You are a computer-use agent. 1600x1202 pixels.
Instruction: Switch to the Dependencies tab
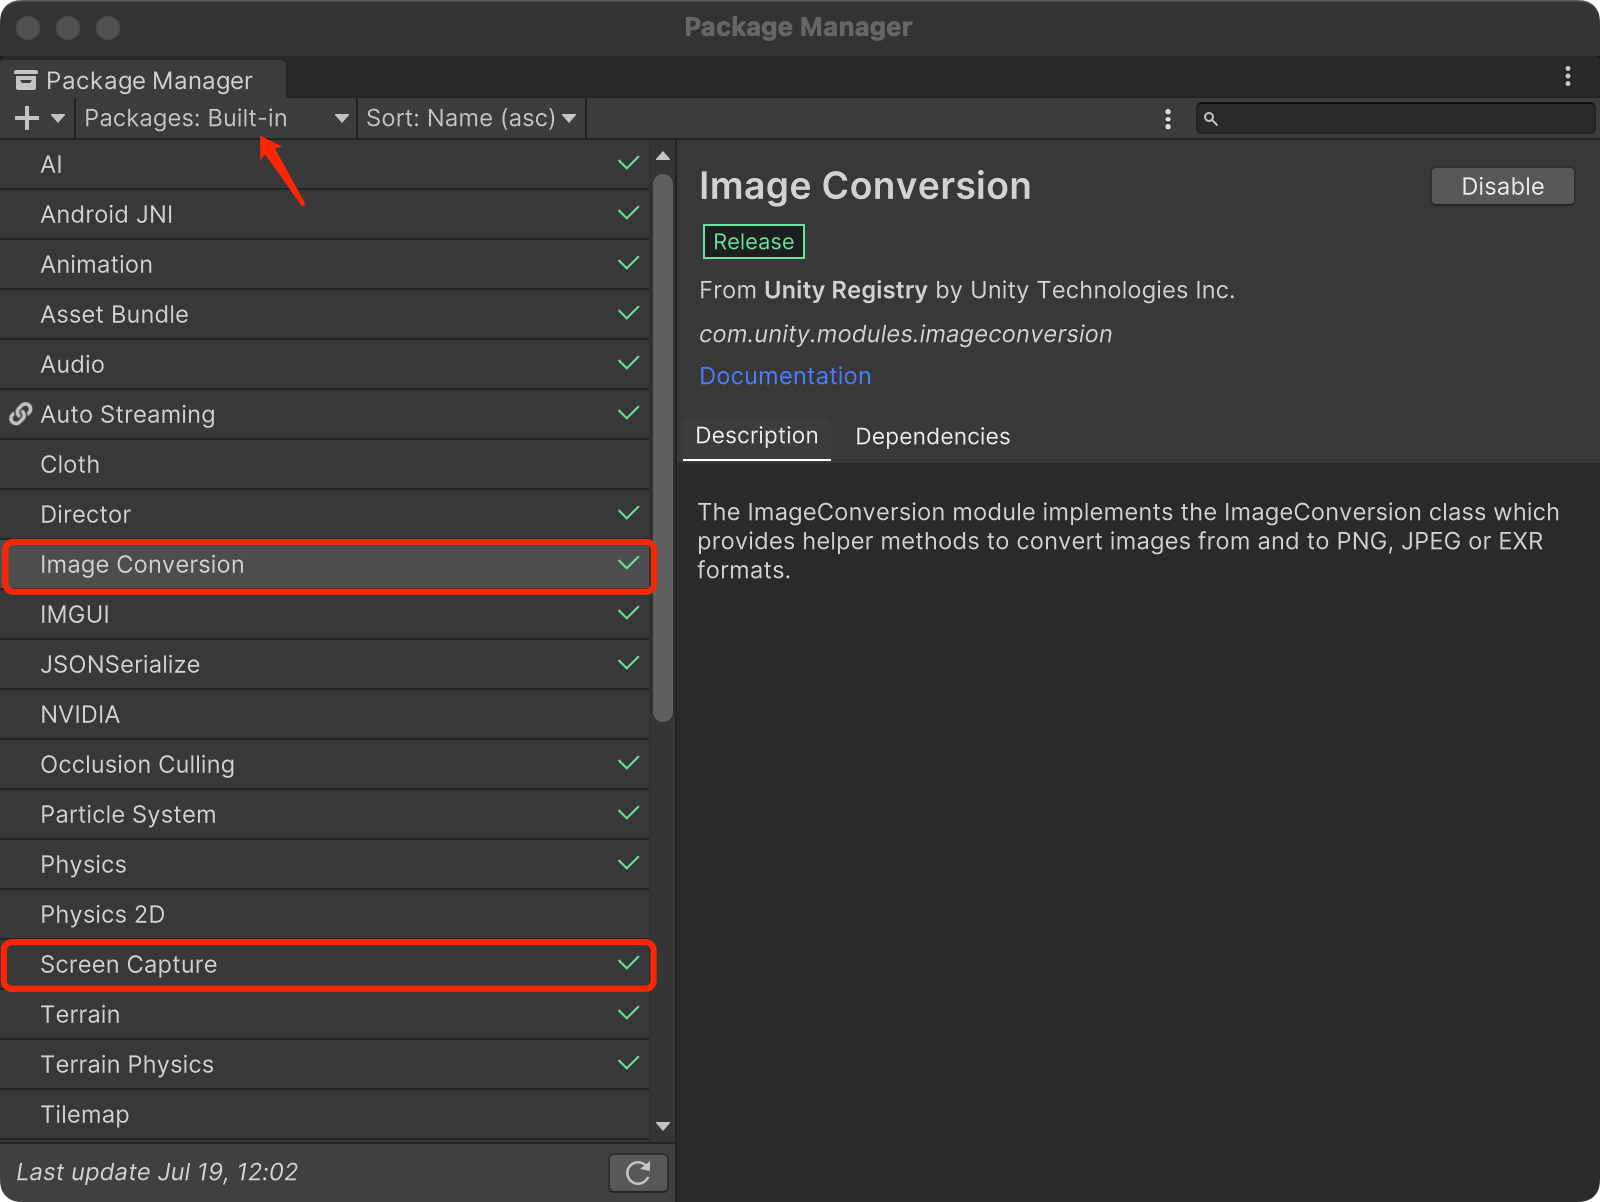pyautogui.click(x=932, y=437)
